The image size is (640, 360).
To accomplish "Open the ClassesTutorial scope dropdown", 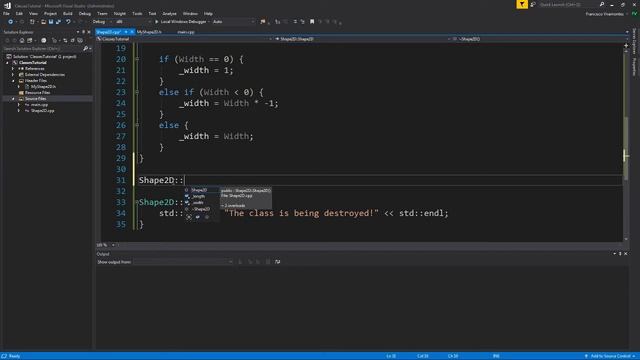I will [184, 39].
